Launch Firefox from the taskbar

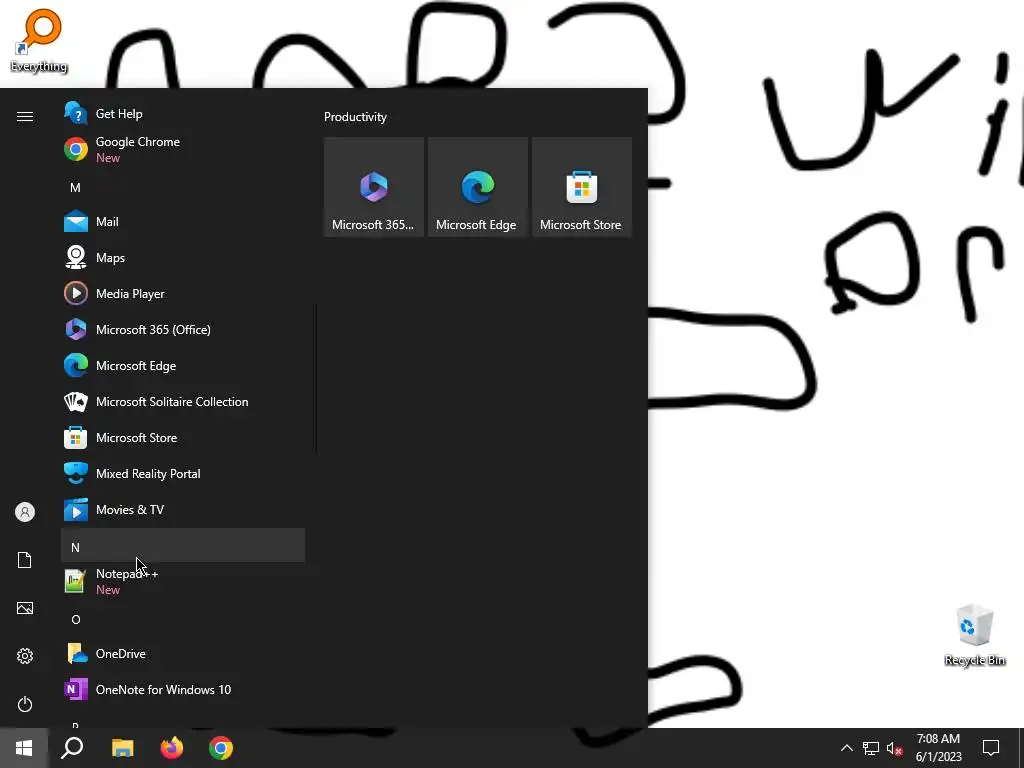coord(172,748)
